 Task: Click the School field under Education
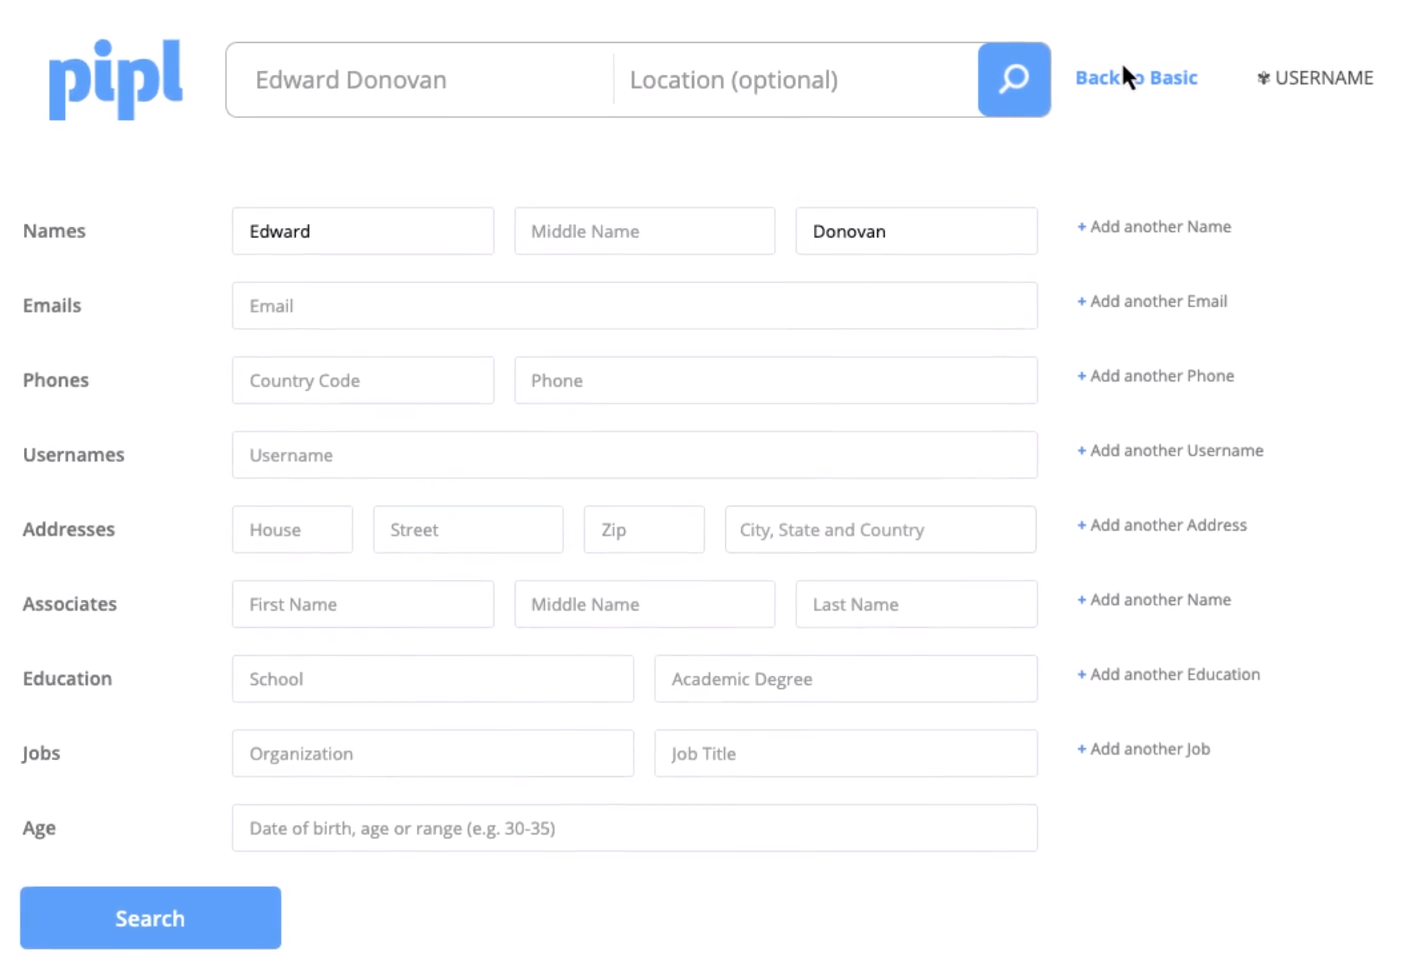[x=432, y=679]
